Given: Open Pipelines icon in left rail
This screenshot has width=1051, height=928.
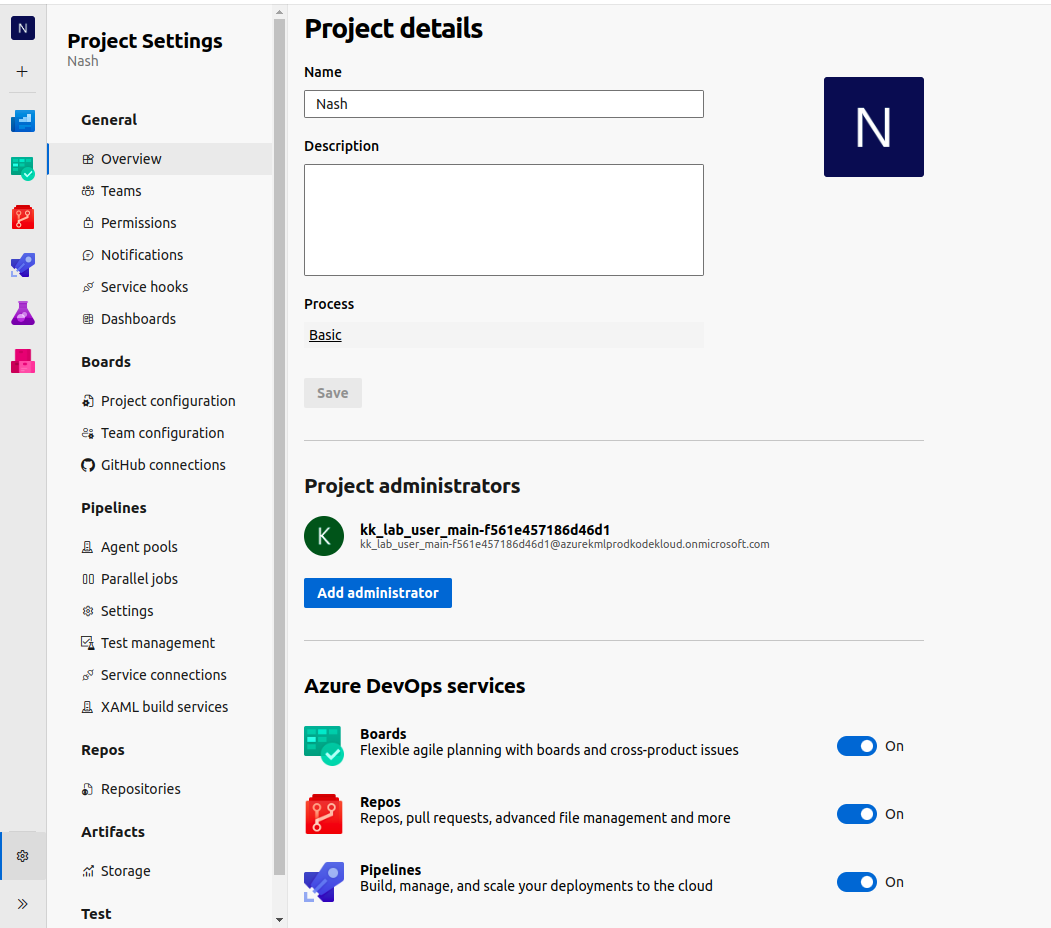Looking at the screenshot, I should pos(22,265).
